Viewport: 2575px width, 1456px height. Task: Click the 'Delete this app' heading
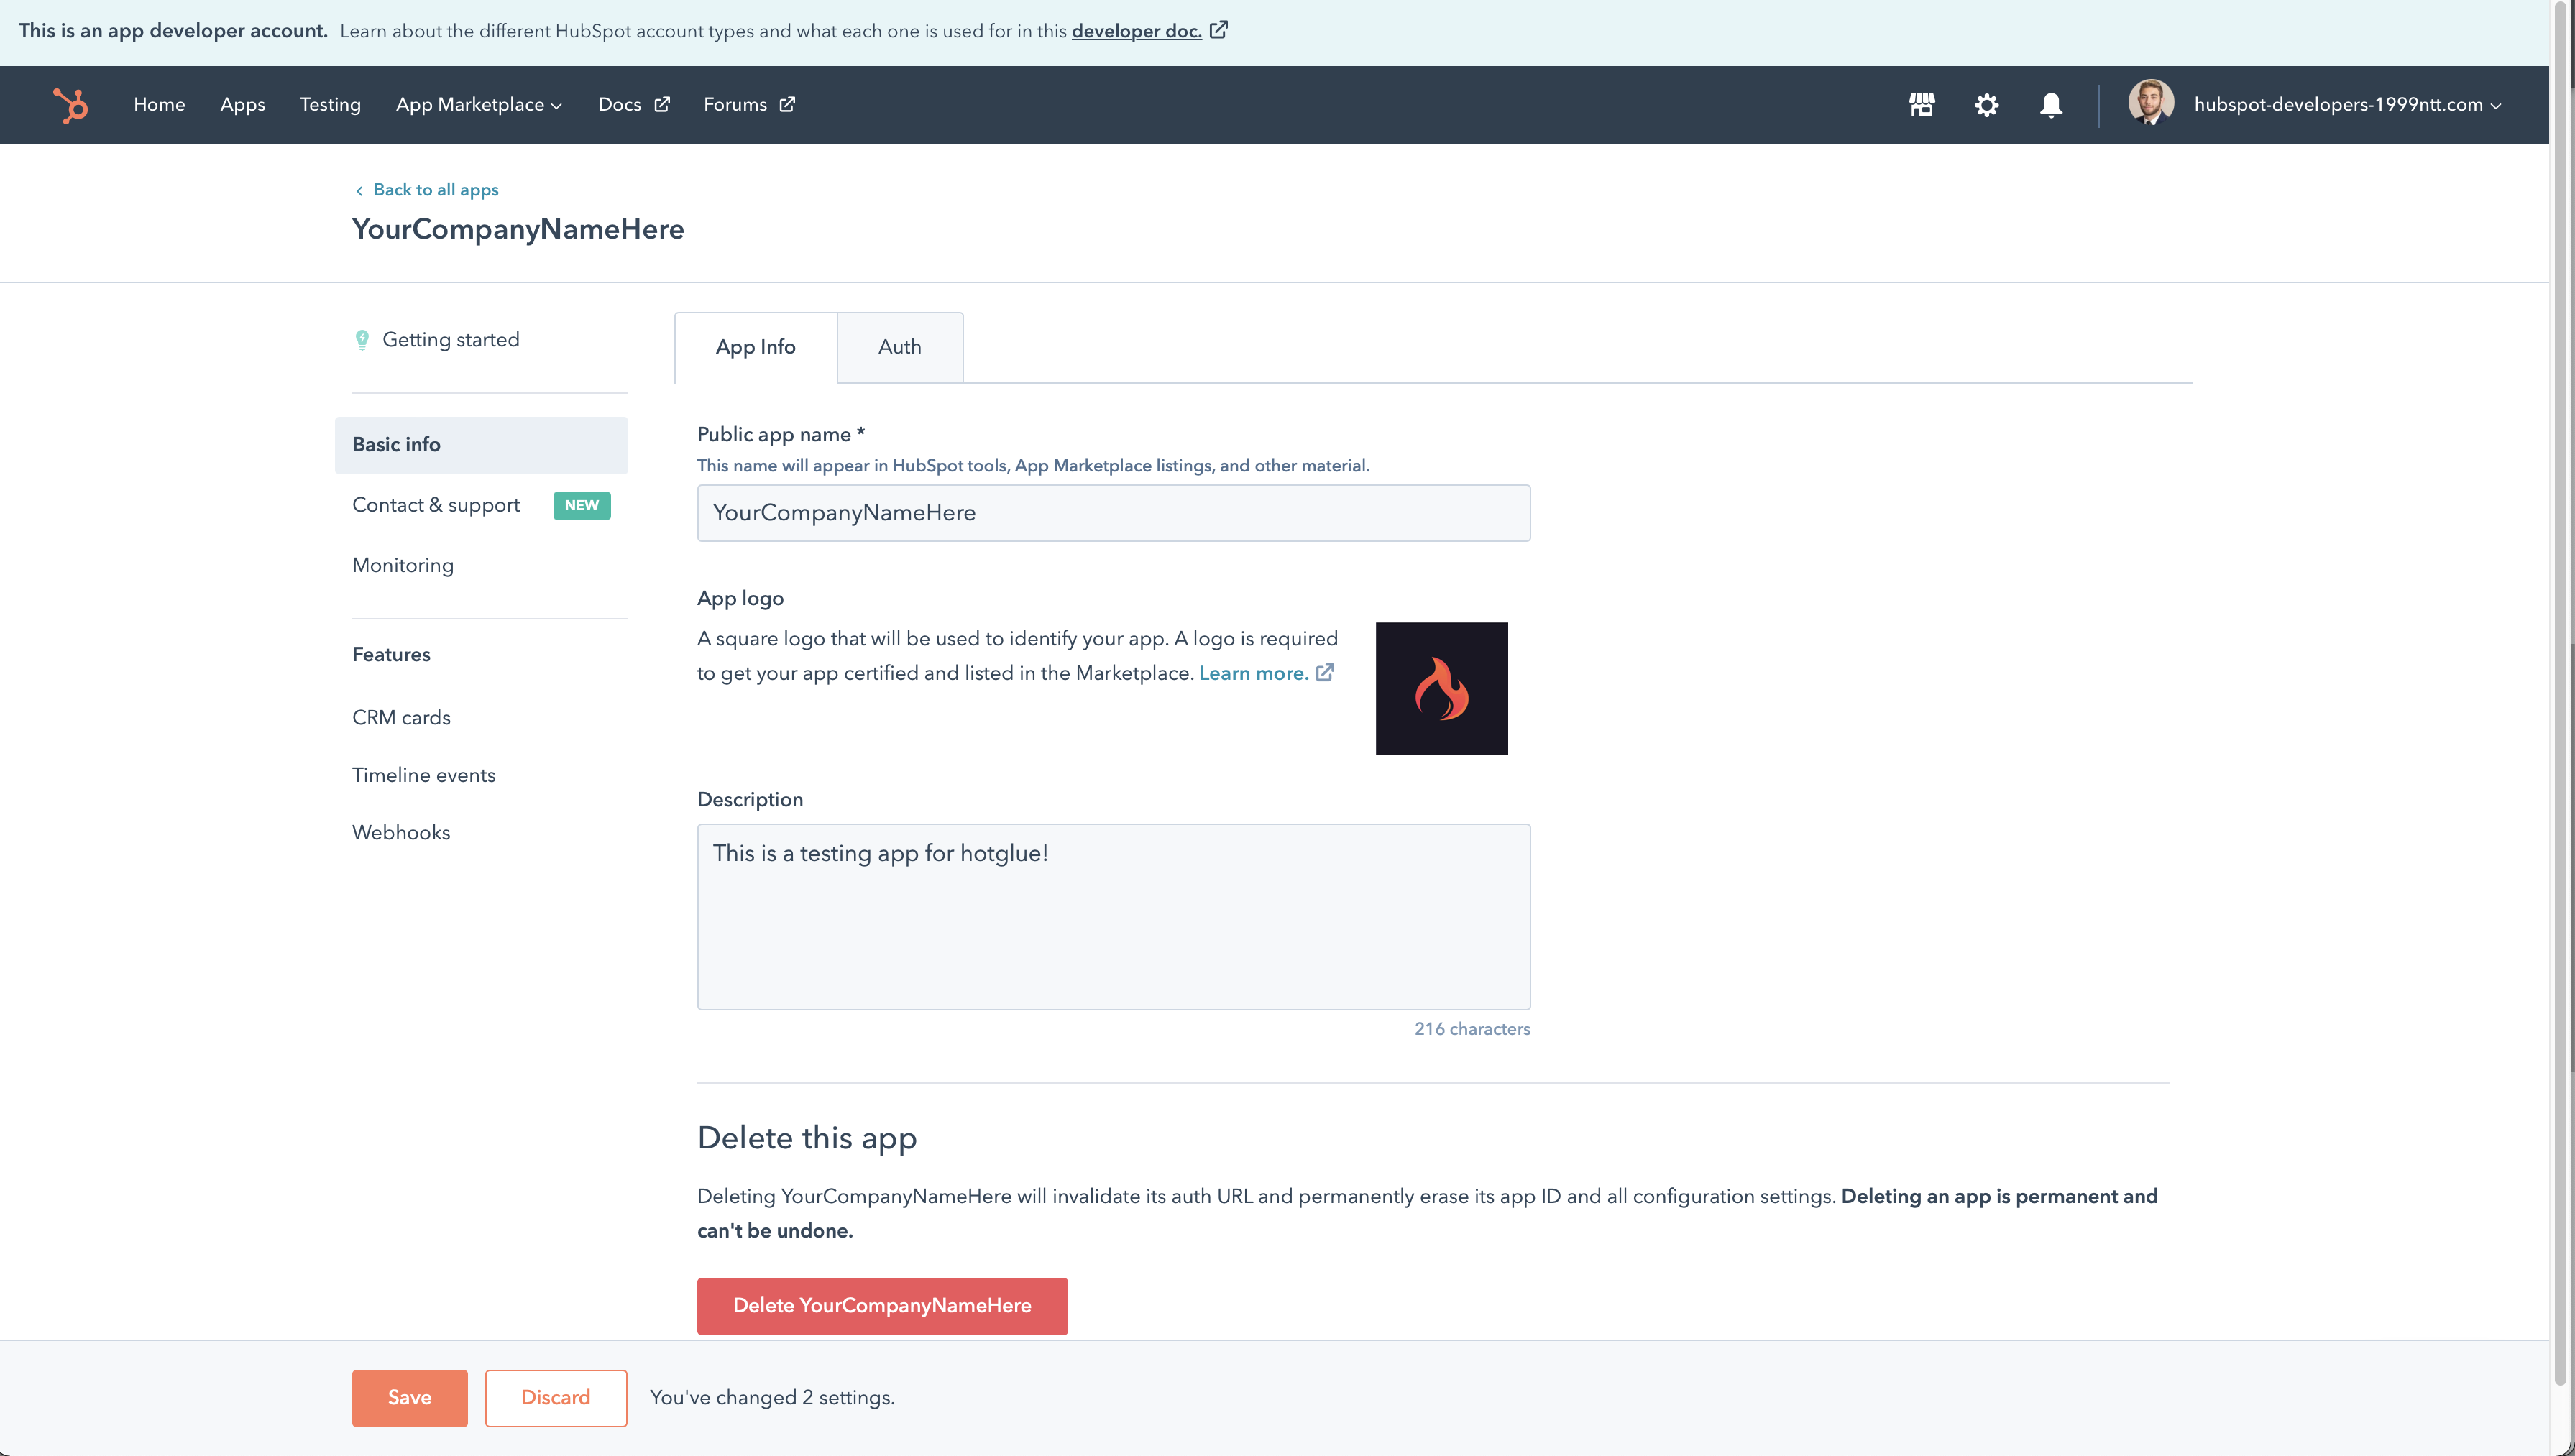click(807, 1138)
